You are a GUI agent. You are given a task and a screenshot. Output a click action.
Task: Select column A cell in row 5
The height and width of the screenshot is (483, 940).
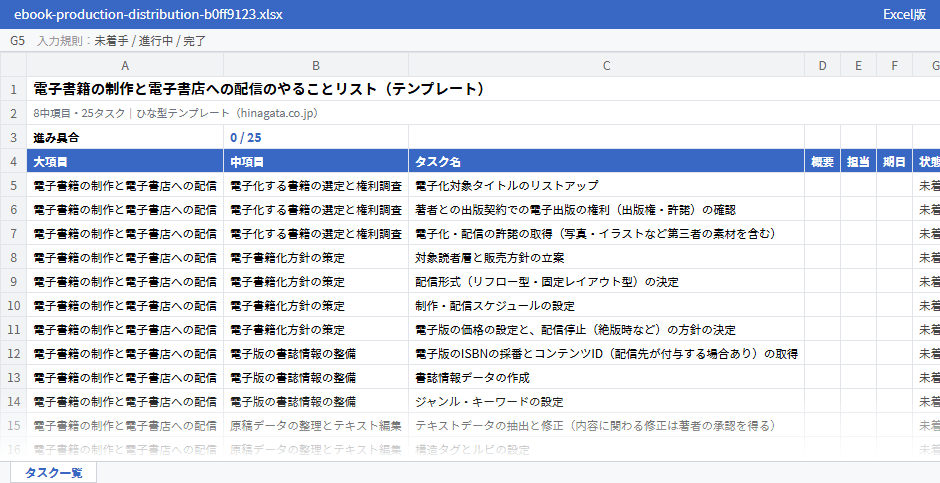[125, 185]
